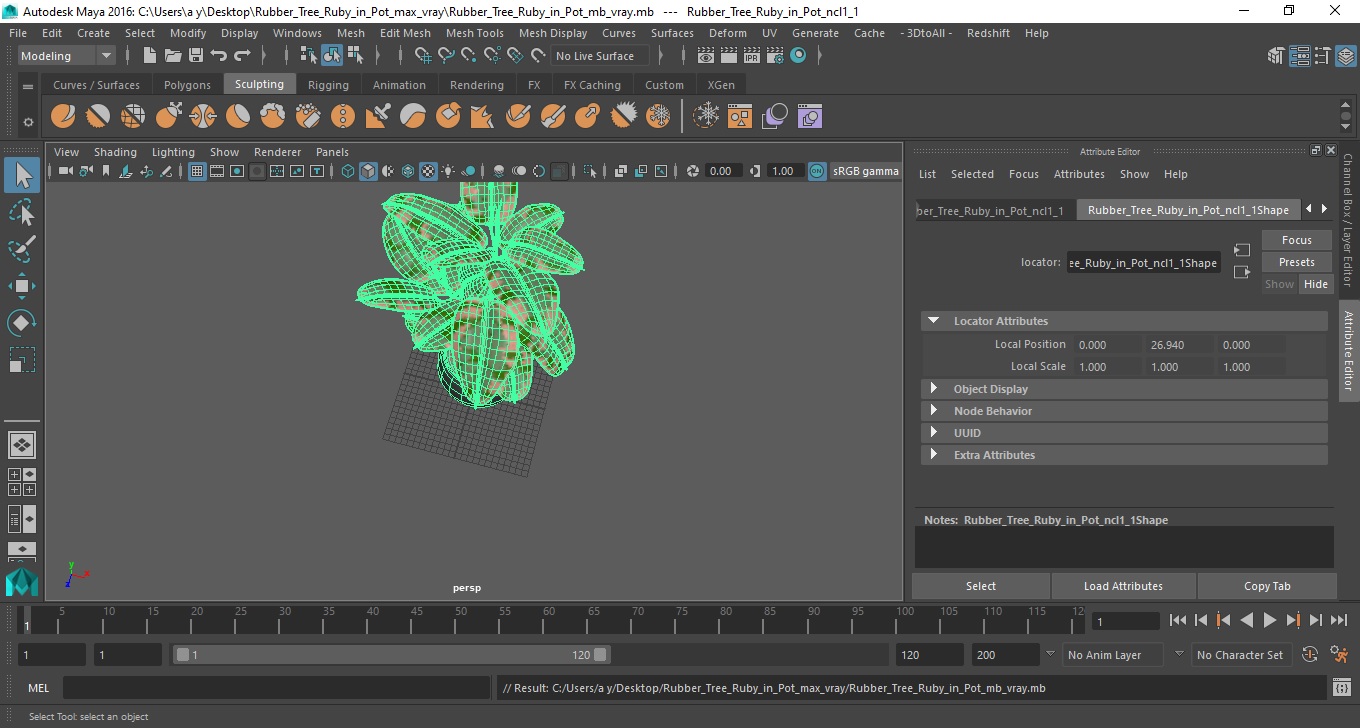
Task: Open the Modeling menu set dropdown
Action: pyautogui.click(x=66, y=56)
